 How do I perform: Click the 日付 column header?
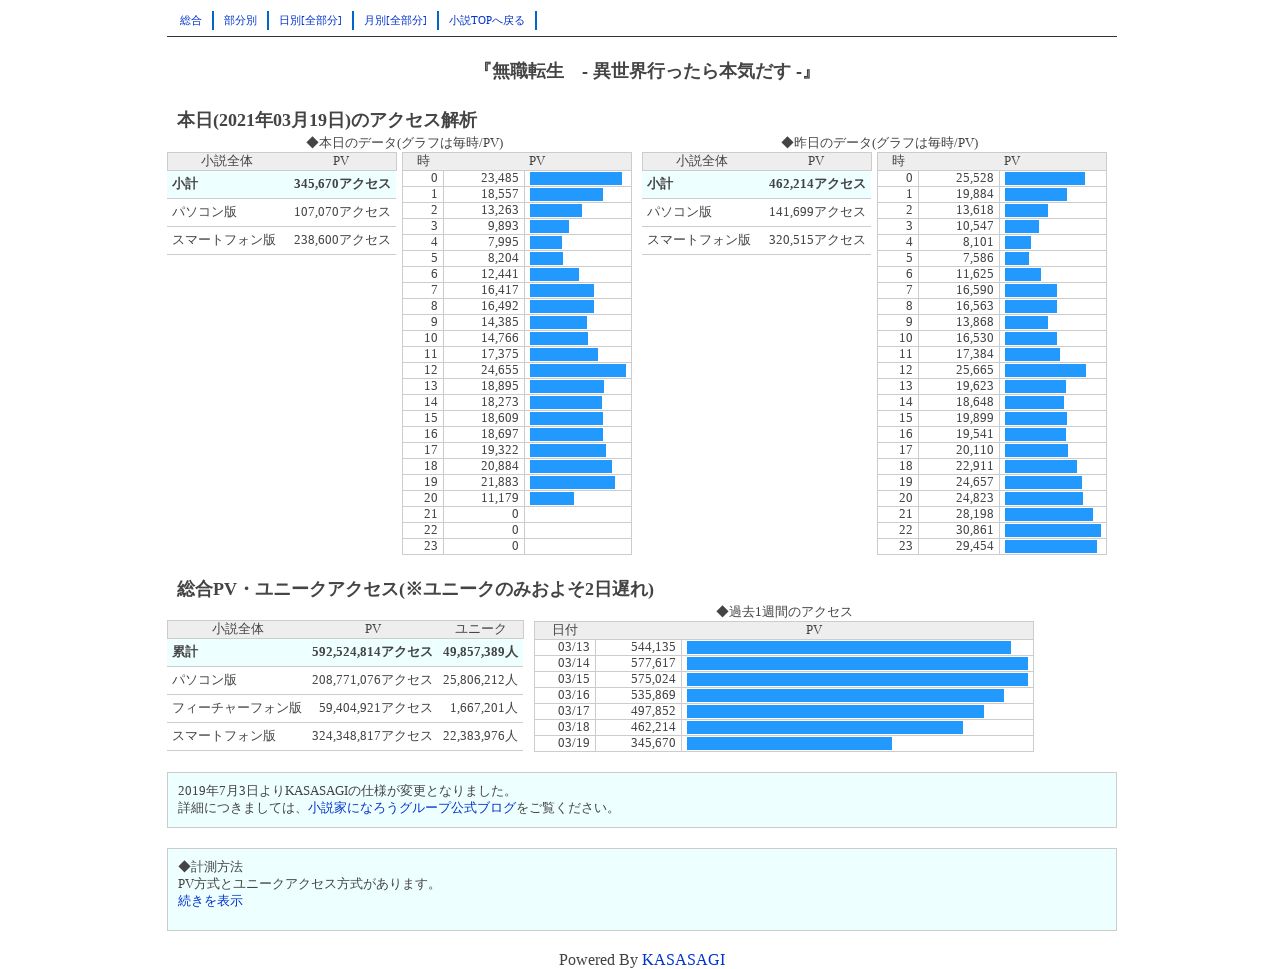click(x=565, y=630)
